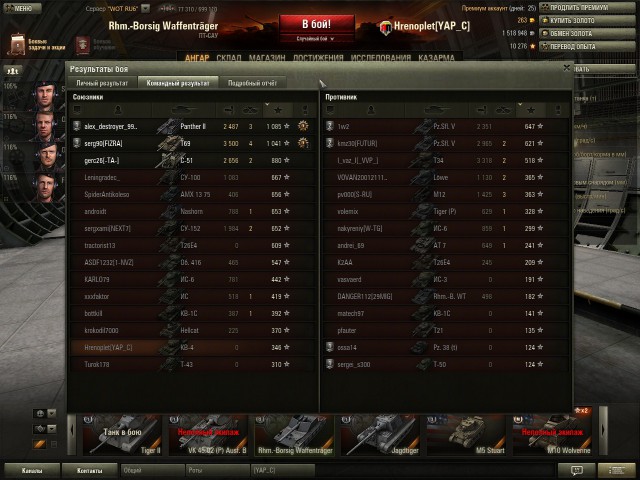
Task: Toggle the small carousel checkbox bottom-left
Action: pos(53,444)
